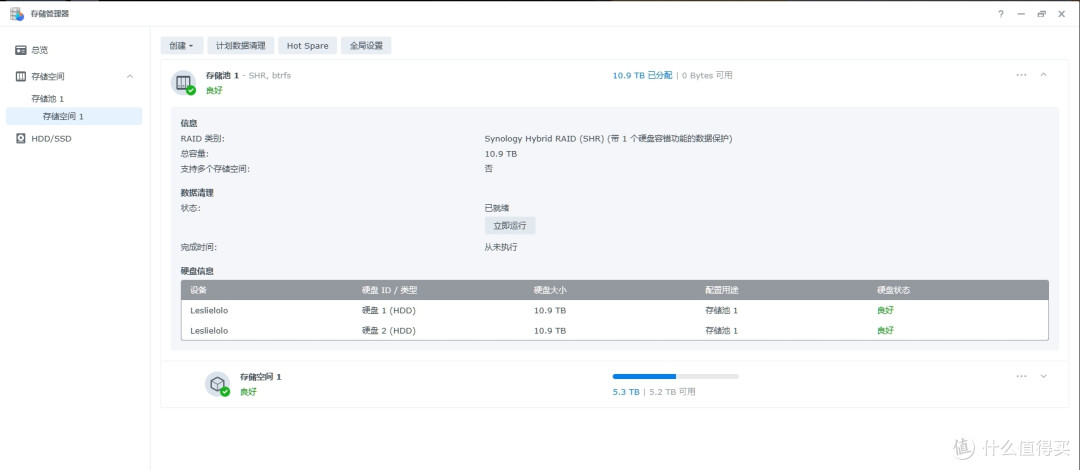Maximize the Storage Manager window
The width and height of the screenshot is (1080, 470).
[x=1041, y=14]
